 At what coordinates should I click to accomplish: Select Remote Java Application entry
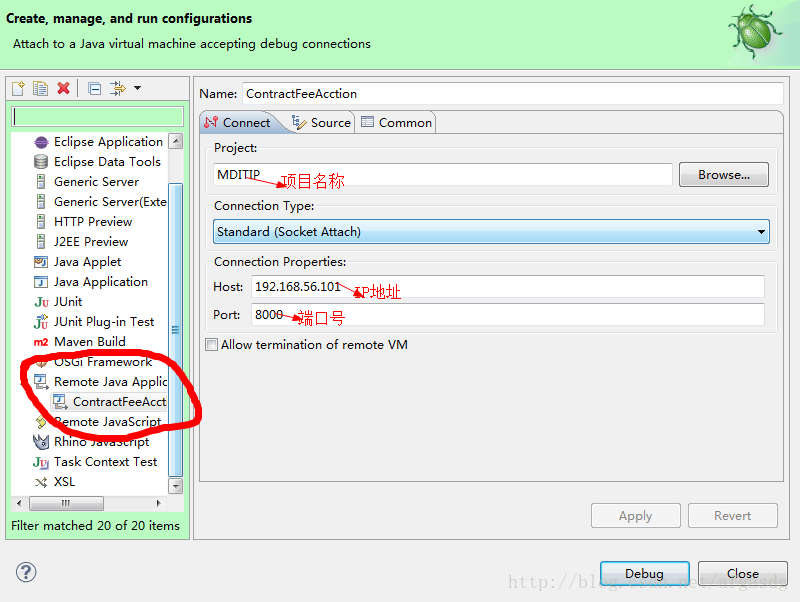[x=111, y=382]
